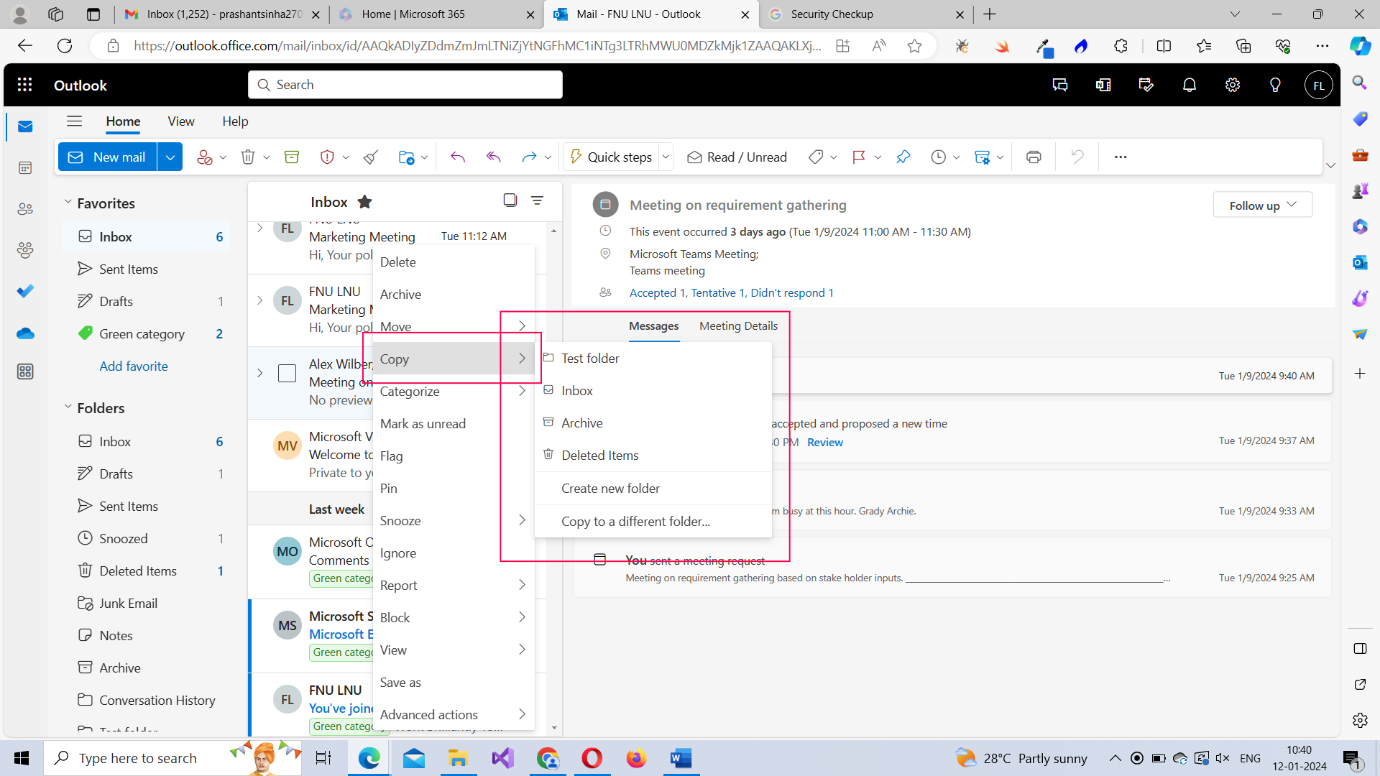Click the Print icon in ribbon
The image size is (1380, 776).
[1034, 157]
